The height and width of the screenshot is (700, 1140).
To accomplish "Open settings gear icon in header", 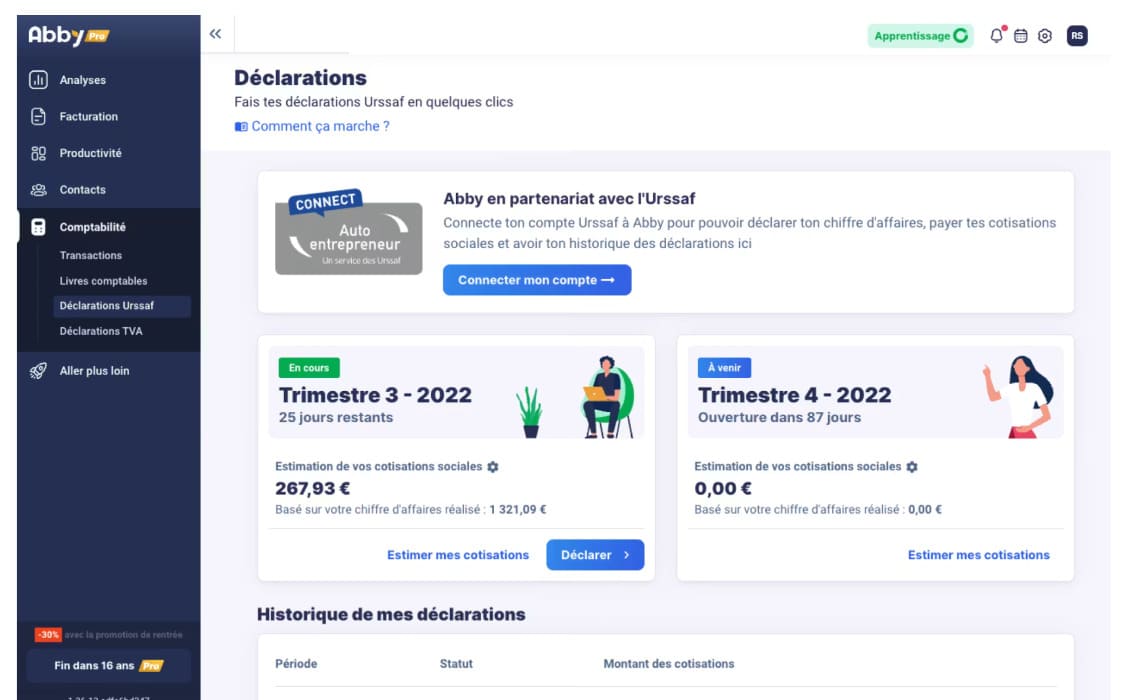I will (1045, 36).
